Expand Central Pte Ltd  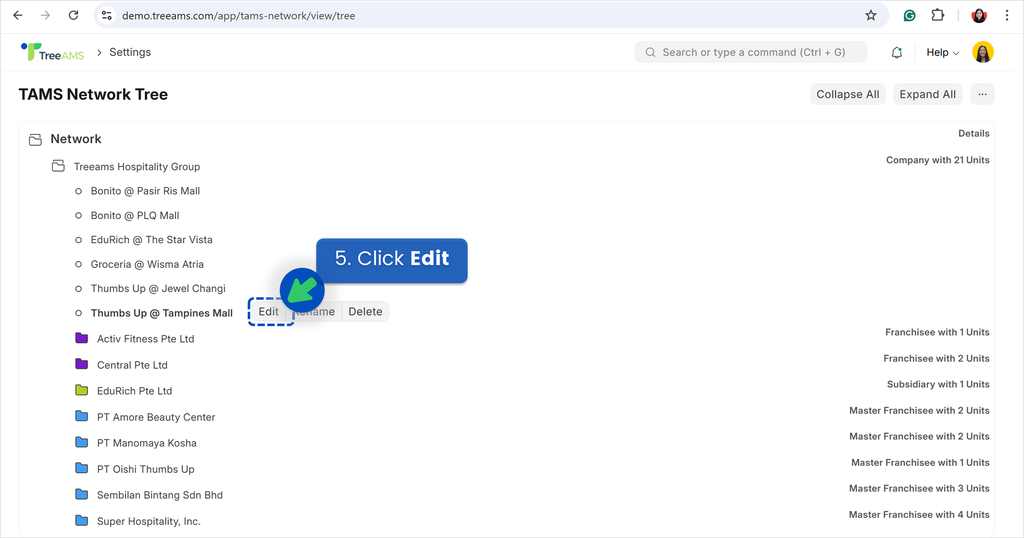coord(132,365)
